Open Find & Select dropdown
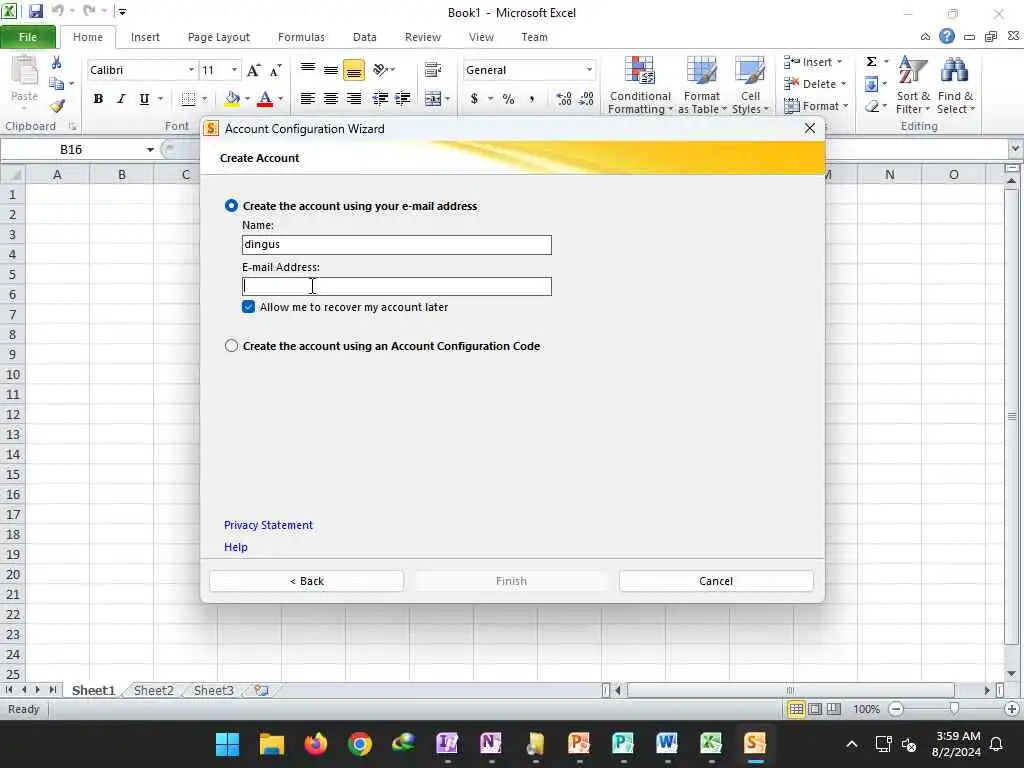 (x=955, y=85)
